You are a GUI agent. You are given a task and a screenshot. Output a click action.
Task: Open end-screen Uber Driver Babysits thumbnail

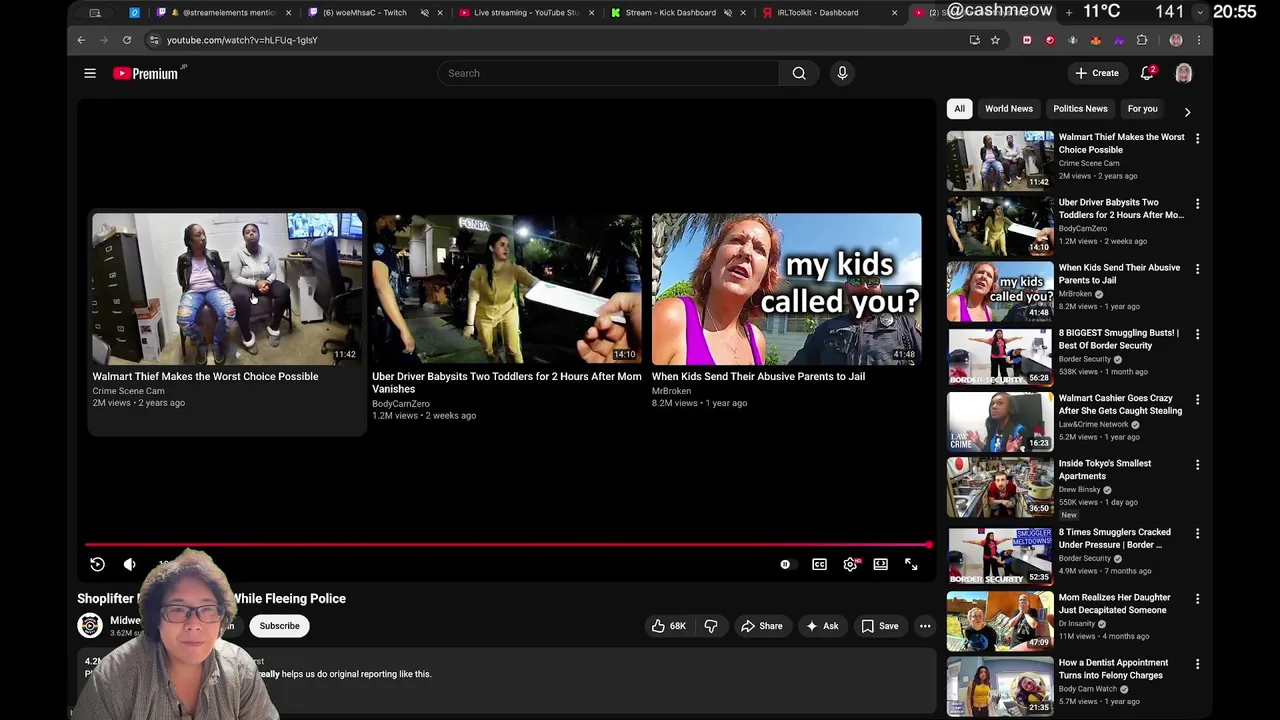506,289
